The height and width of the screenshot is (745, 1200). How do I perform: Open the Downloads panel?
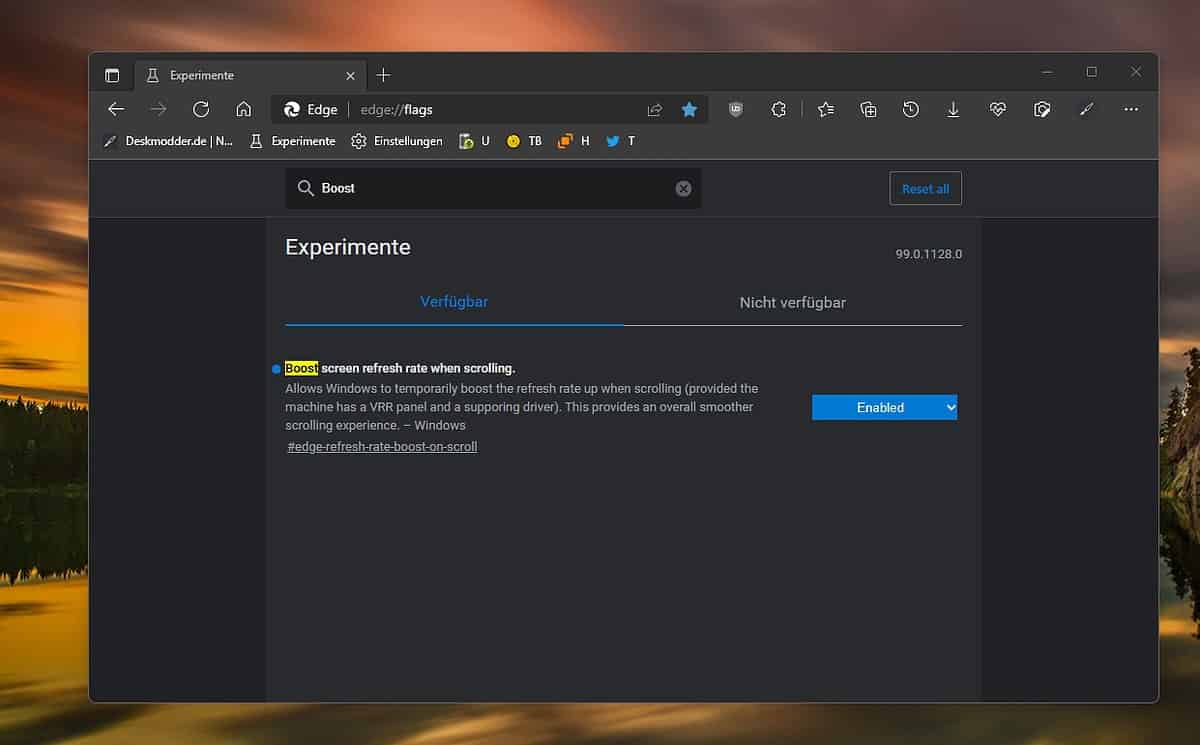tap(954, 109)
